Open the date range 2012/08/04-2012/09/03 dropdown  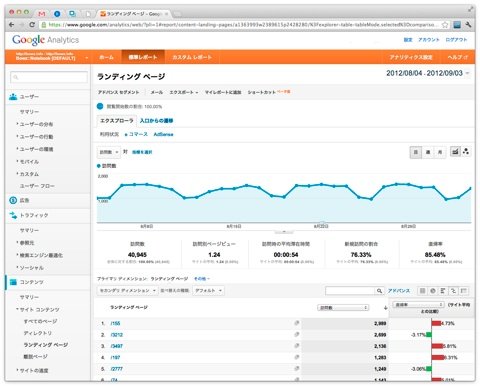(428, 73)
